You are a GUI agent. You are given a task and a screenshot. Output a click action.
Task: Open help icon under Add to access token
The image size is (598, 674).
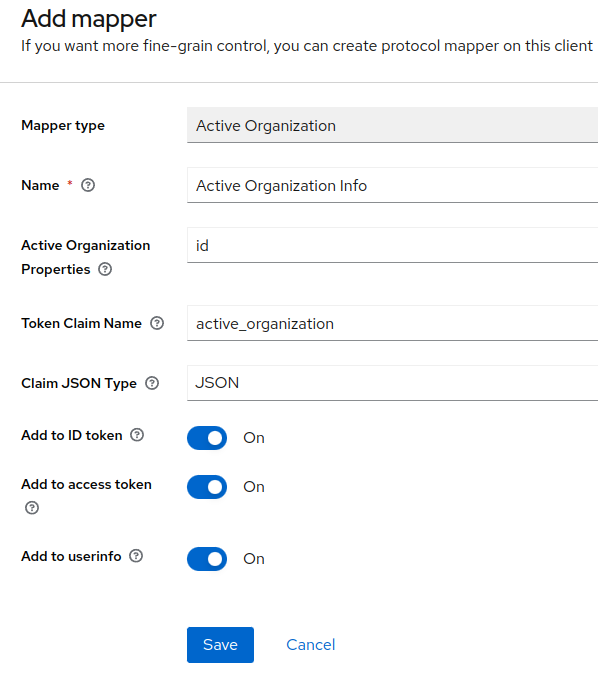32,508
